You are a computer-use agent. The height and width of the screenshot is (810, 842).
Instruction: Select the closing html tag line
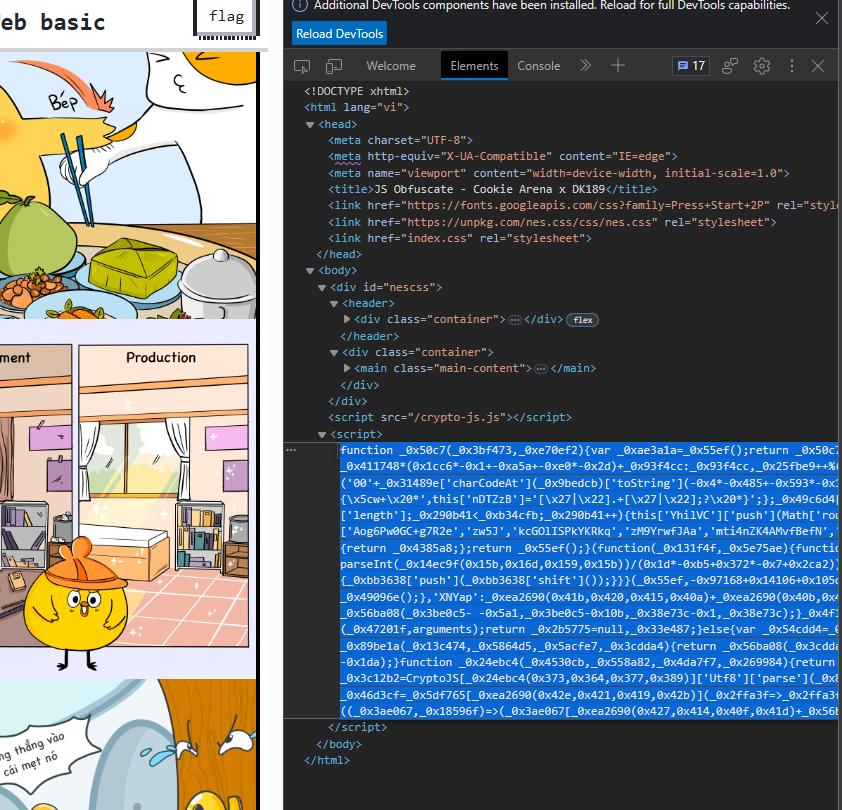pyautogui.click(x=327, y=761)
